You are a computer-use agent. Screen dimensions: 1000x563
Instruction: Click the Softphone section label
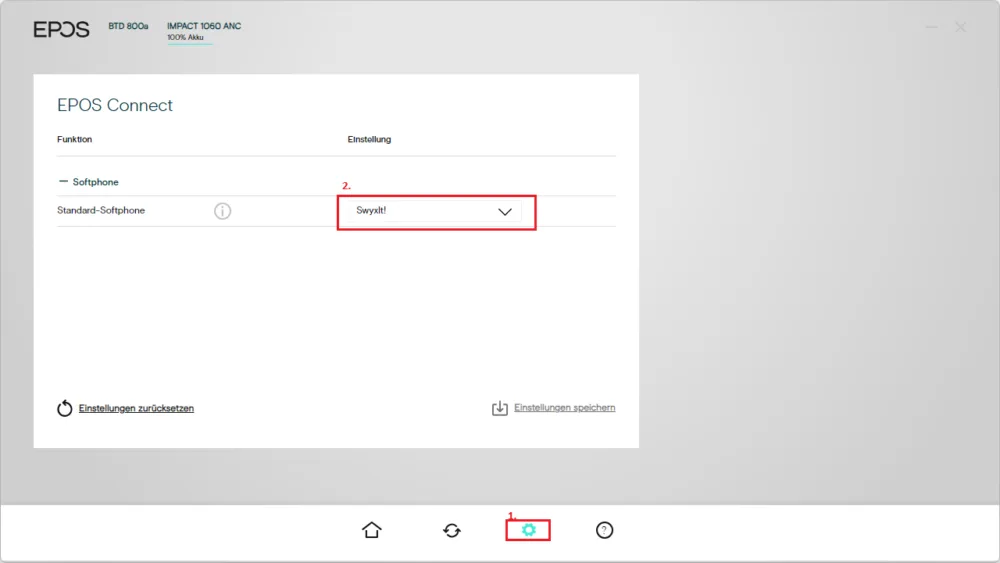96,182
